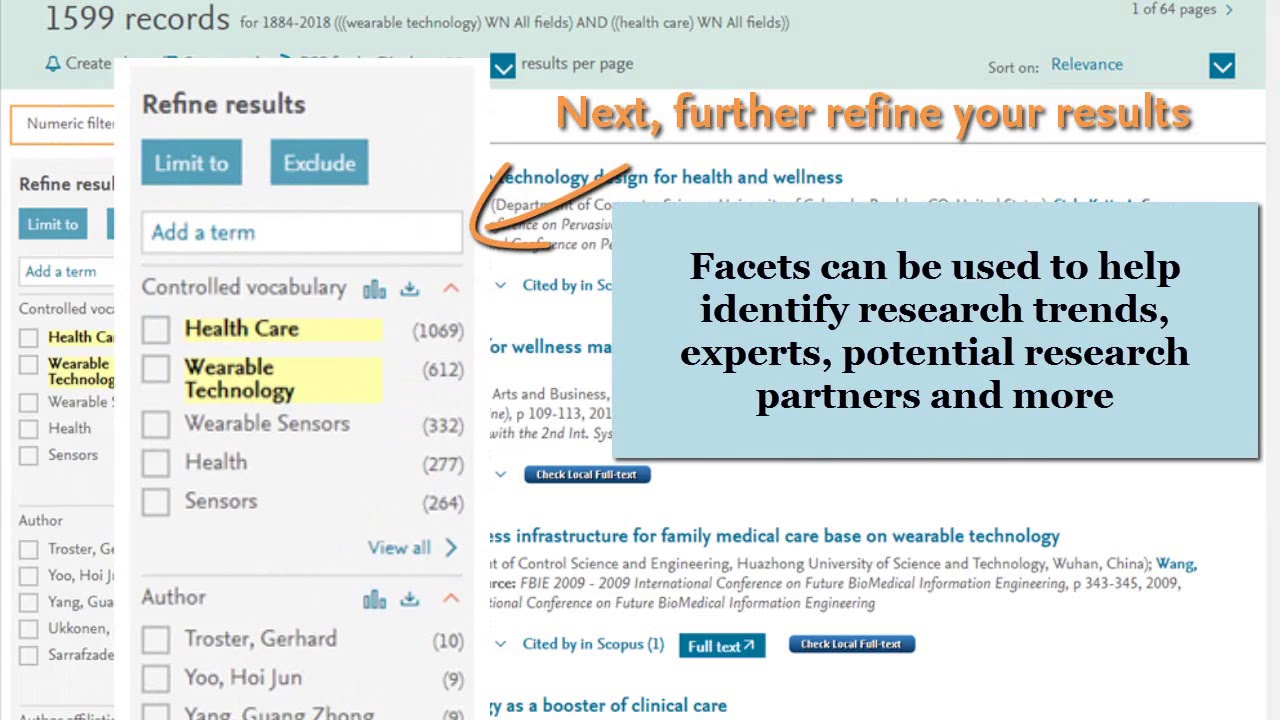Click the Wearable Sensors count (332)
This screenshot has width=1280, height=720.
[x=443, y=426]
